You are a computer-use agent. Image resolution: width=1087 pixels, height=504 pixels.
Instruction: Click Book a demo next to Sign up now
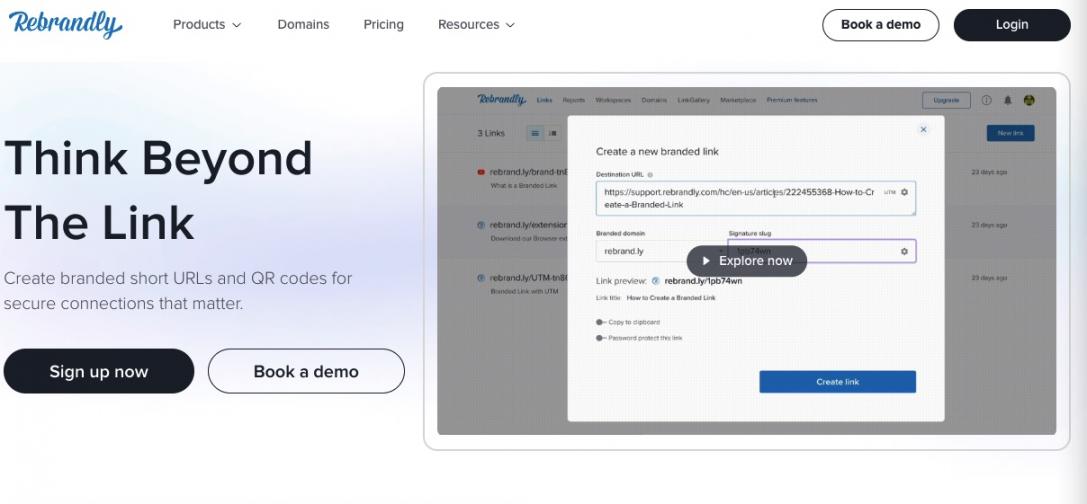click(x=306, y=371)
